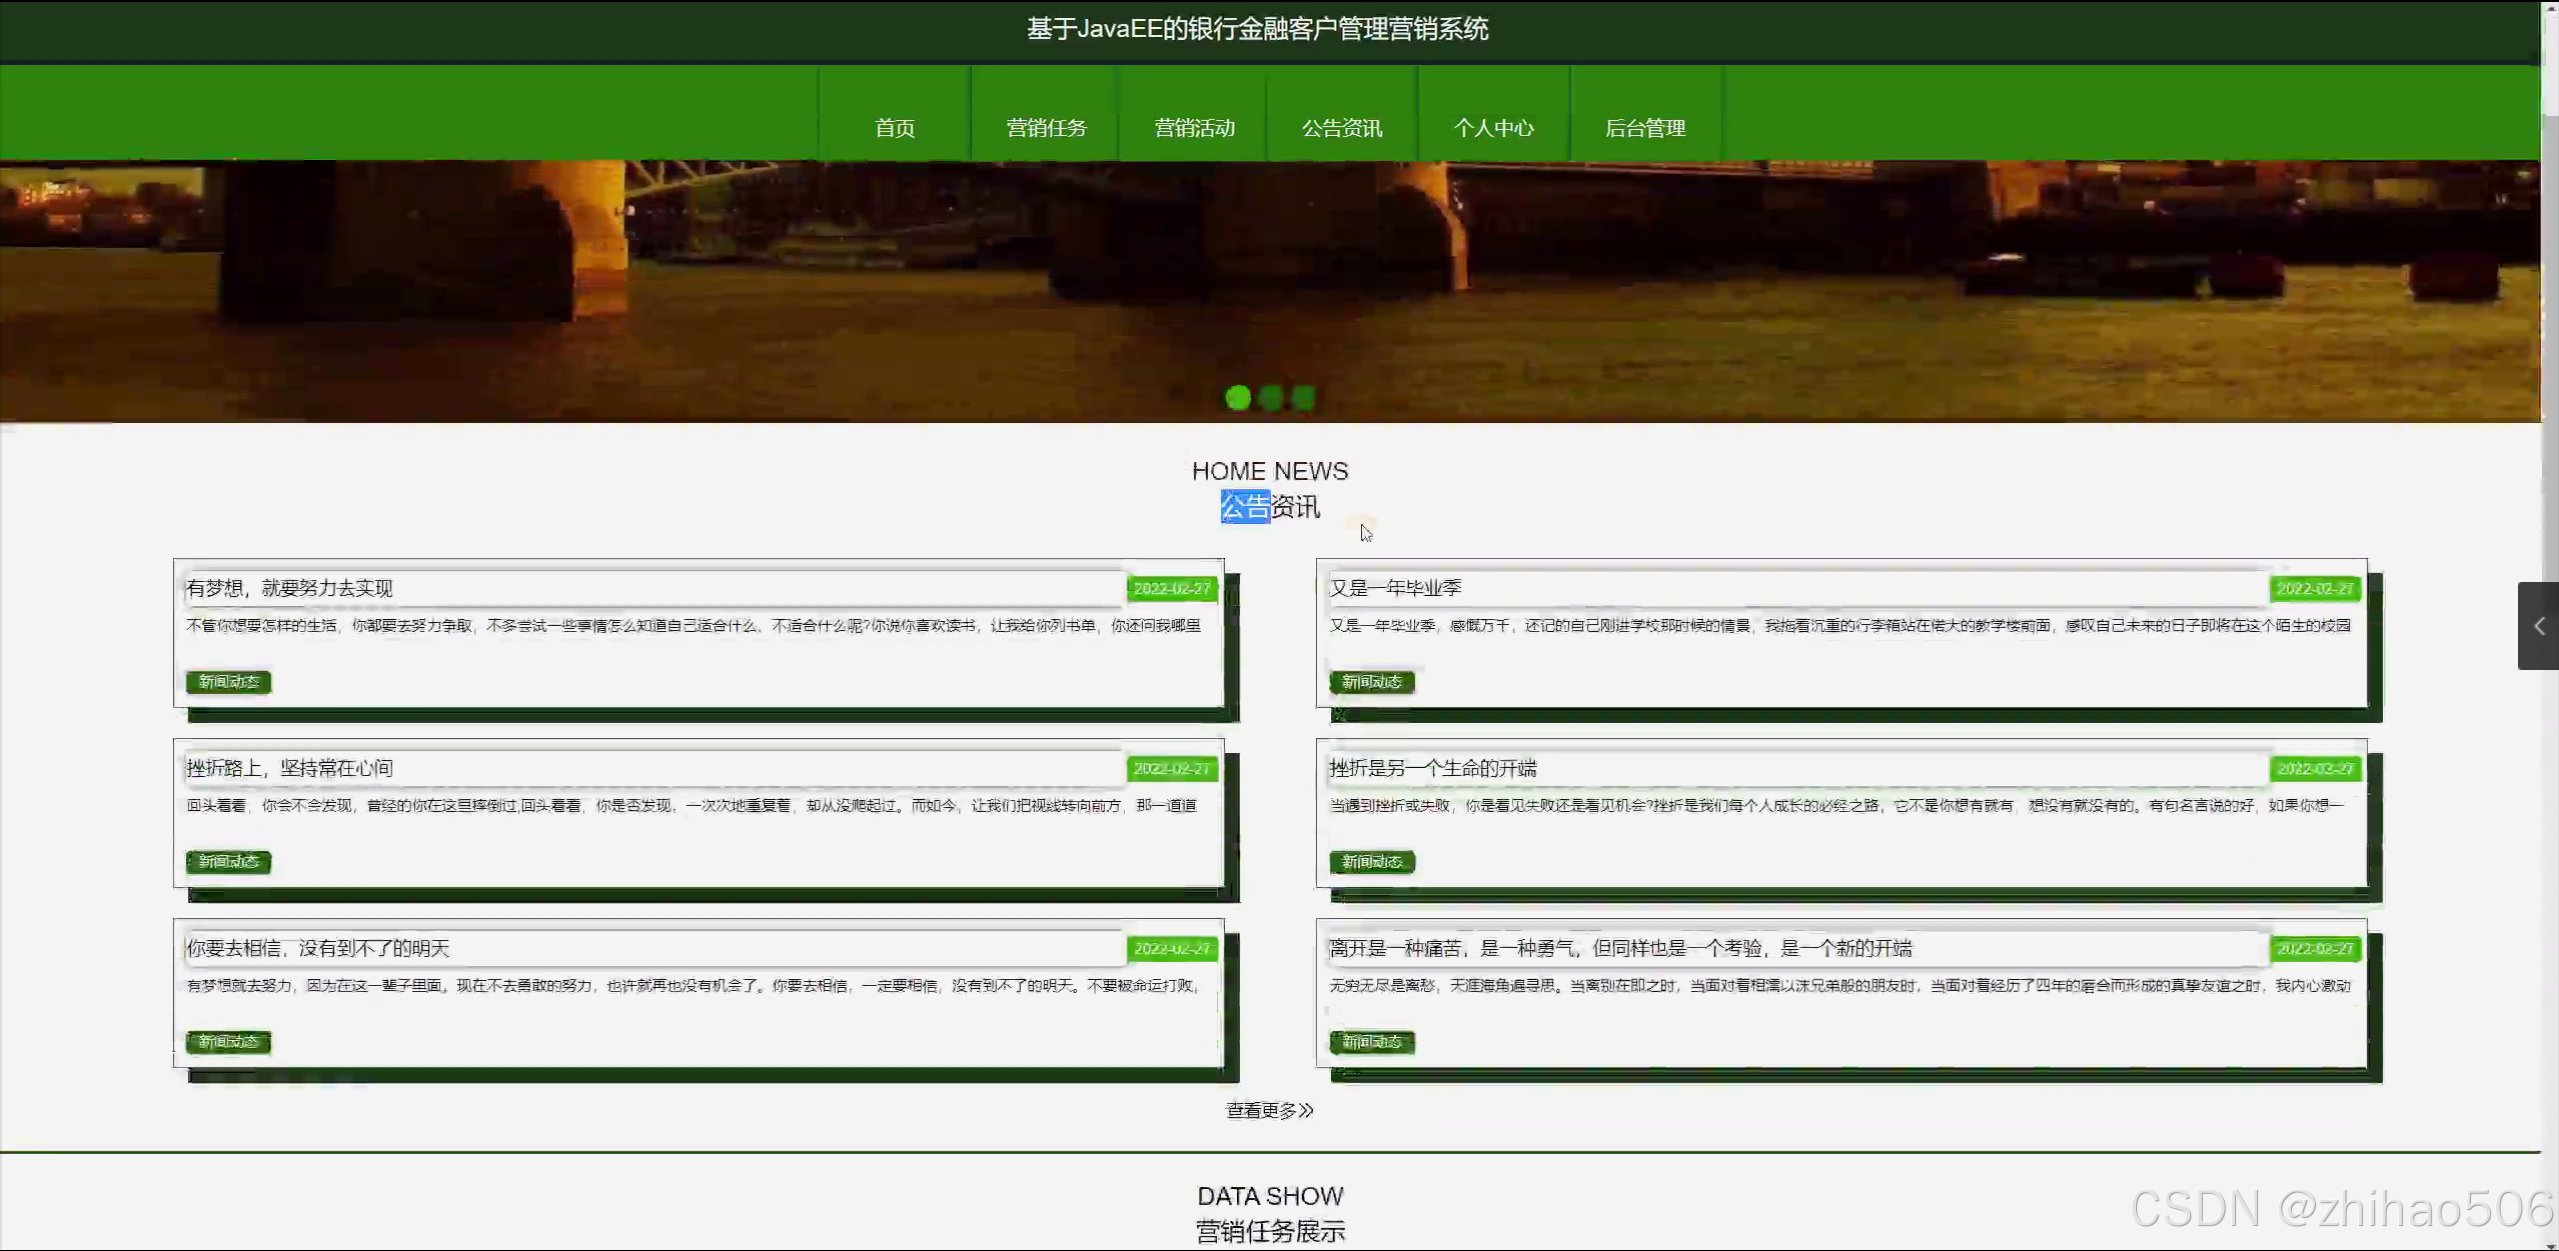Click the scrollbar on the right edge
The height and width of the screenshot is (1251, 2559).
2552,60
